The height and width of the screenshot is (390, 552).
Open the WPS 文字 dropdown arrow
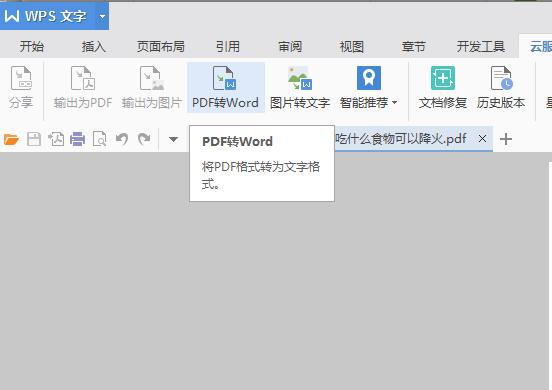coord(102,16)
